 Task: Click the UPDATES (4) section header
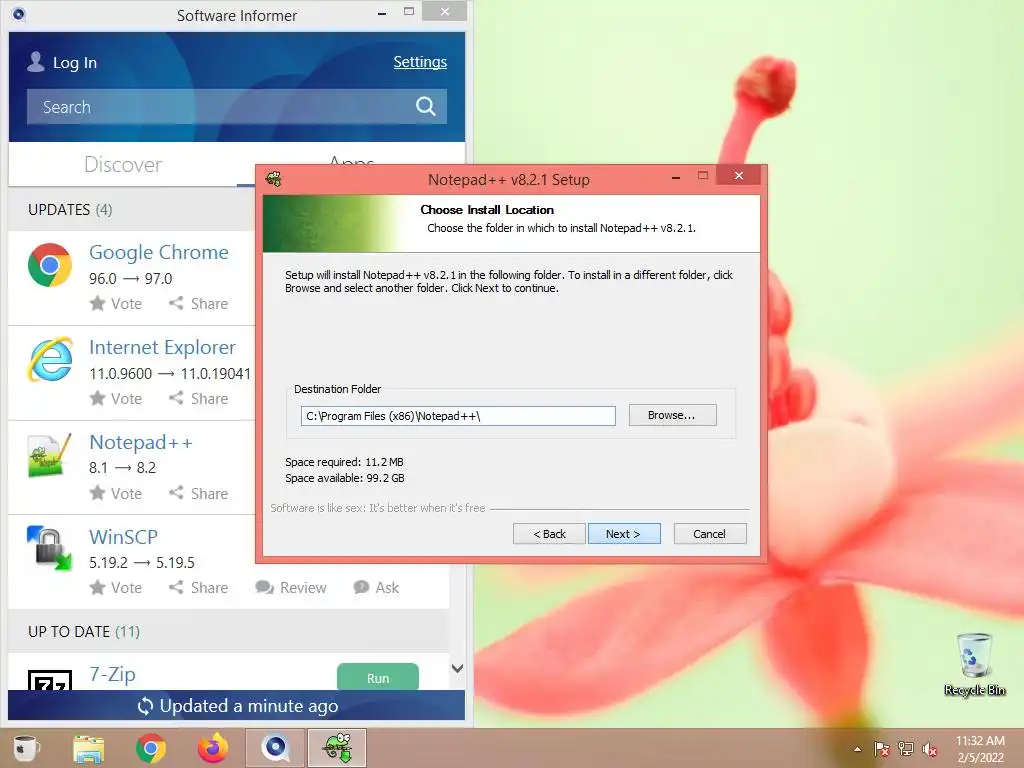70,210
